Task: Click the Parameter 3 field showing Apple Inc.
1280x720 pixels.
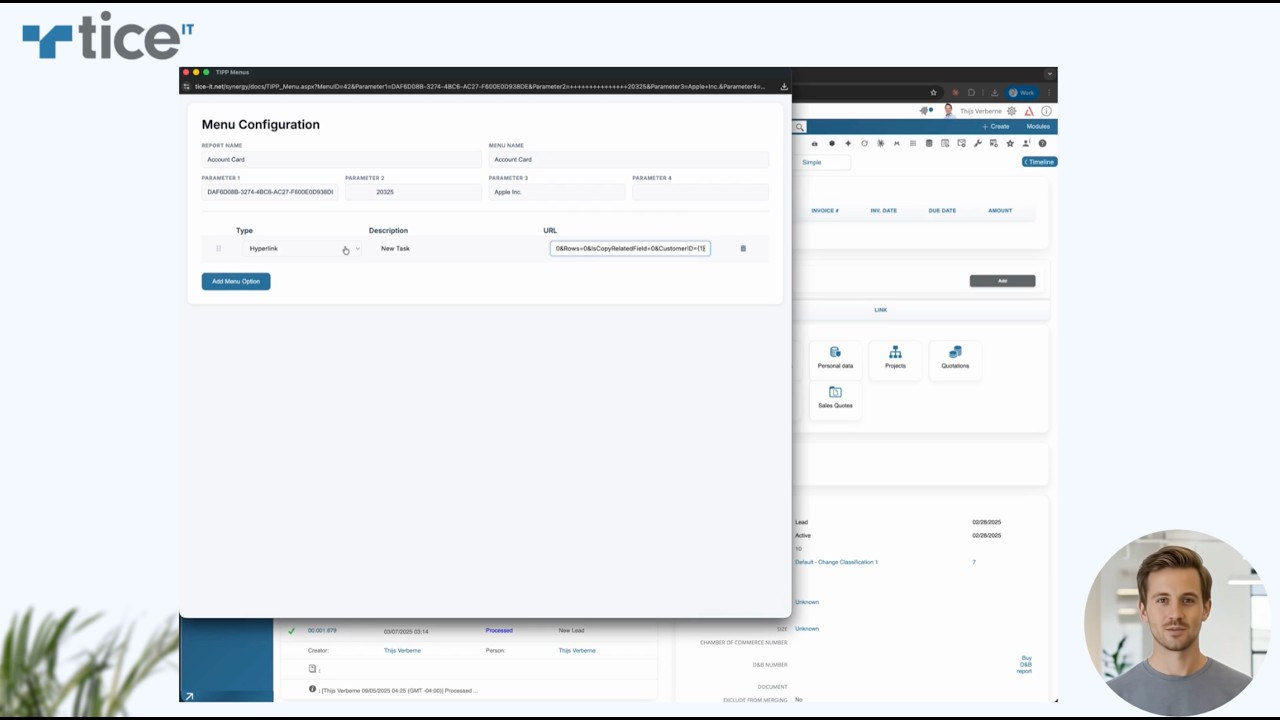Action: click(557, 192)
